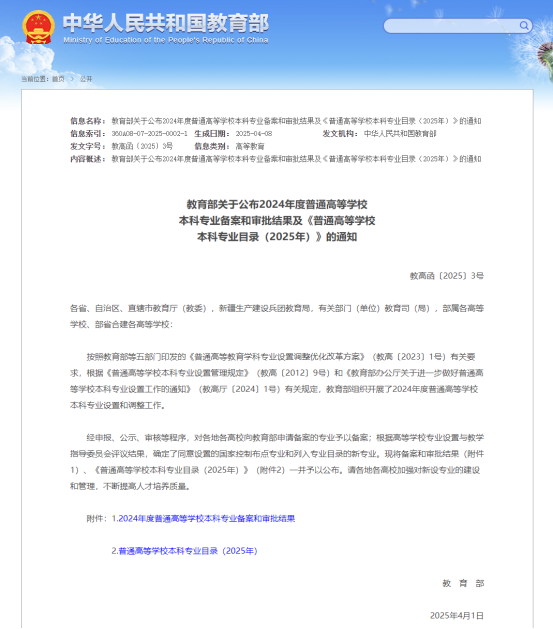Click the 发文字号 label
Screen dimensions: 553x629
[x=88, y=146]
